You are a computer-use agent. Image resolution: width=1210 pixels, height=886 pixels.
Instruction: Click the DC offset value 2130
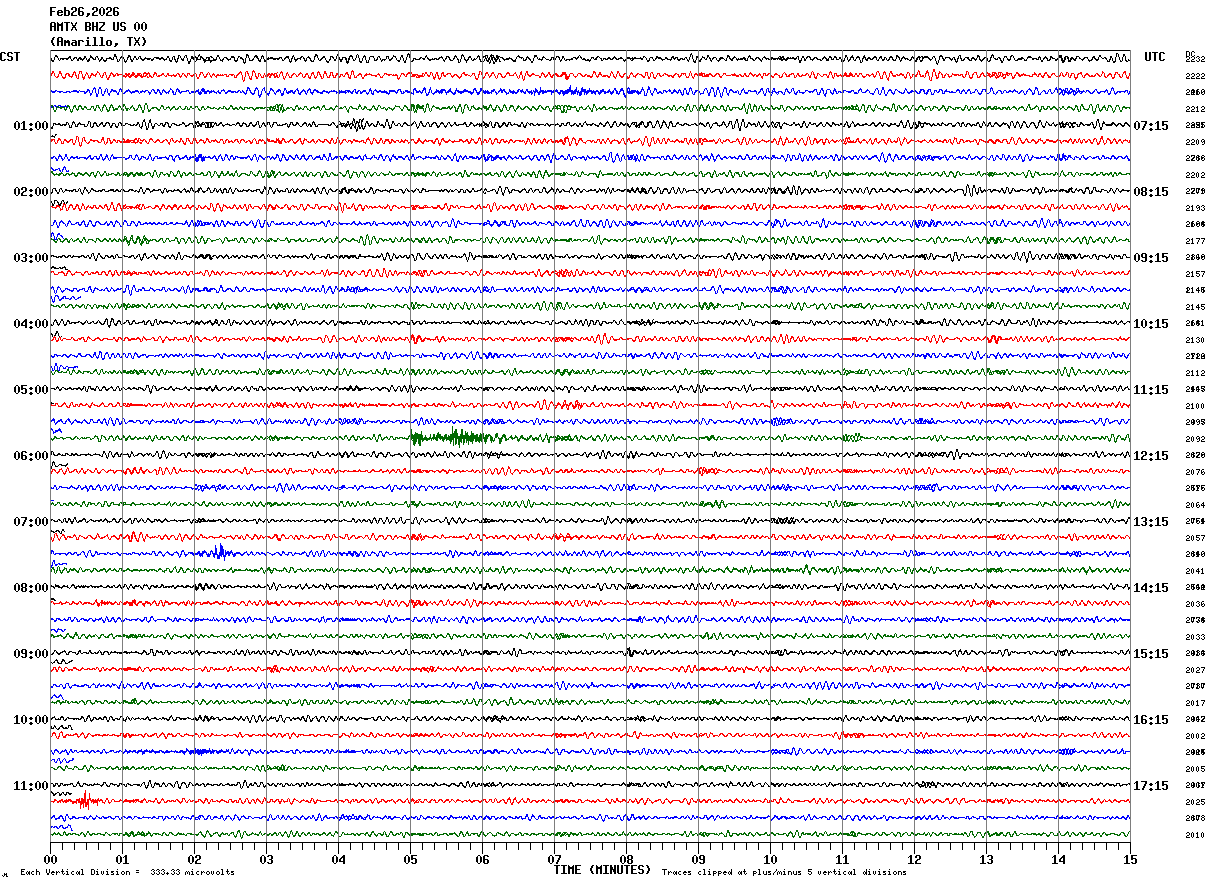[x=1195, y=340]
